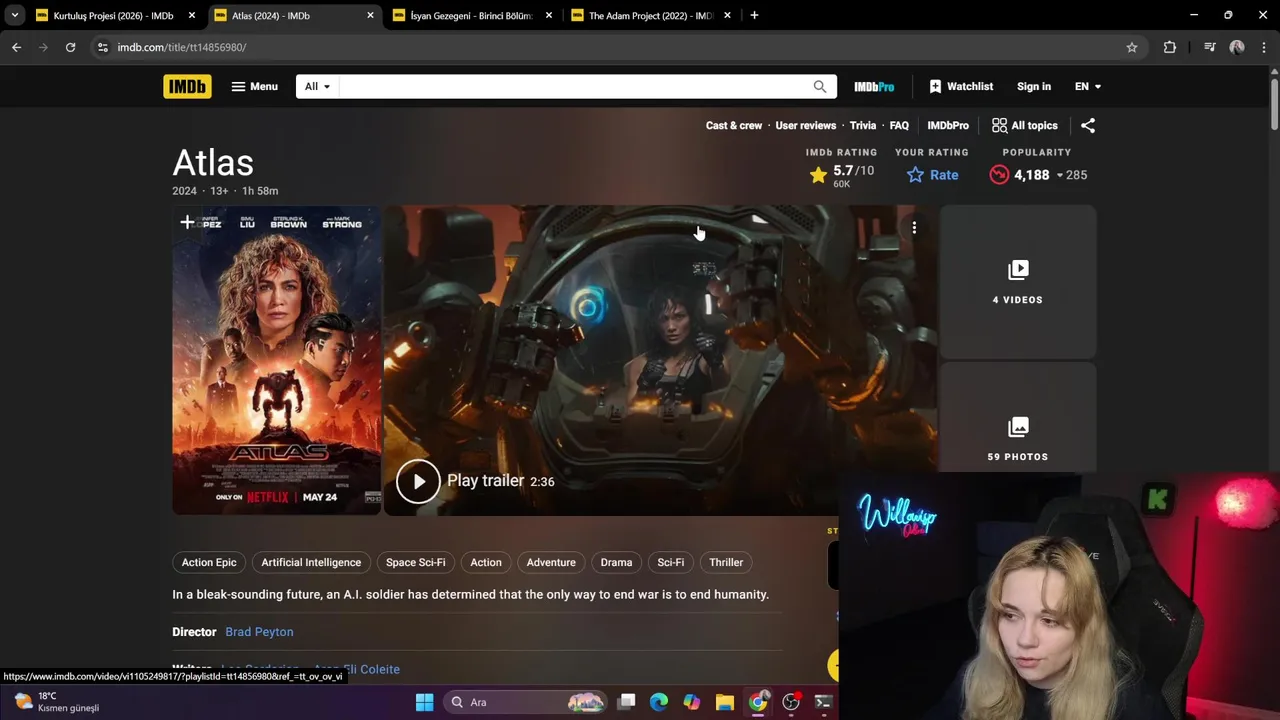This screenshot has height=720, width=1280.
Task: View site information icon
Action: (x=102, y=47)
